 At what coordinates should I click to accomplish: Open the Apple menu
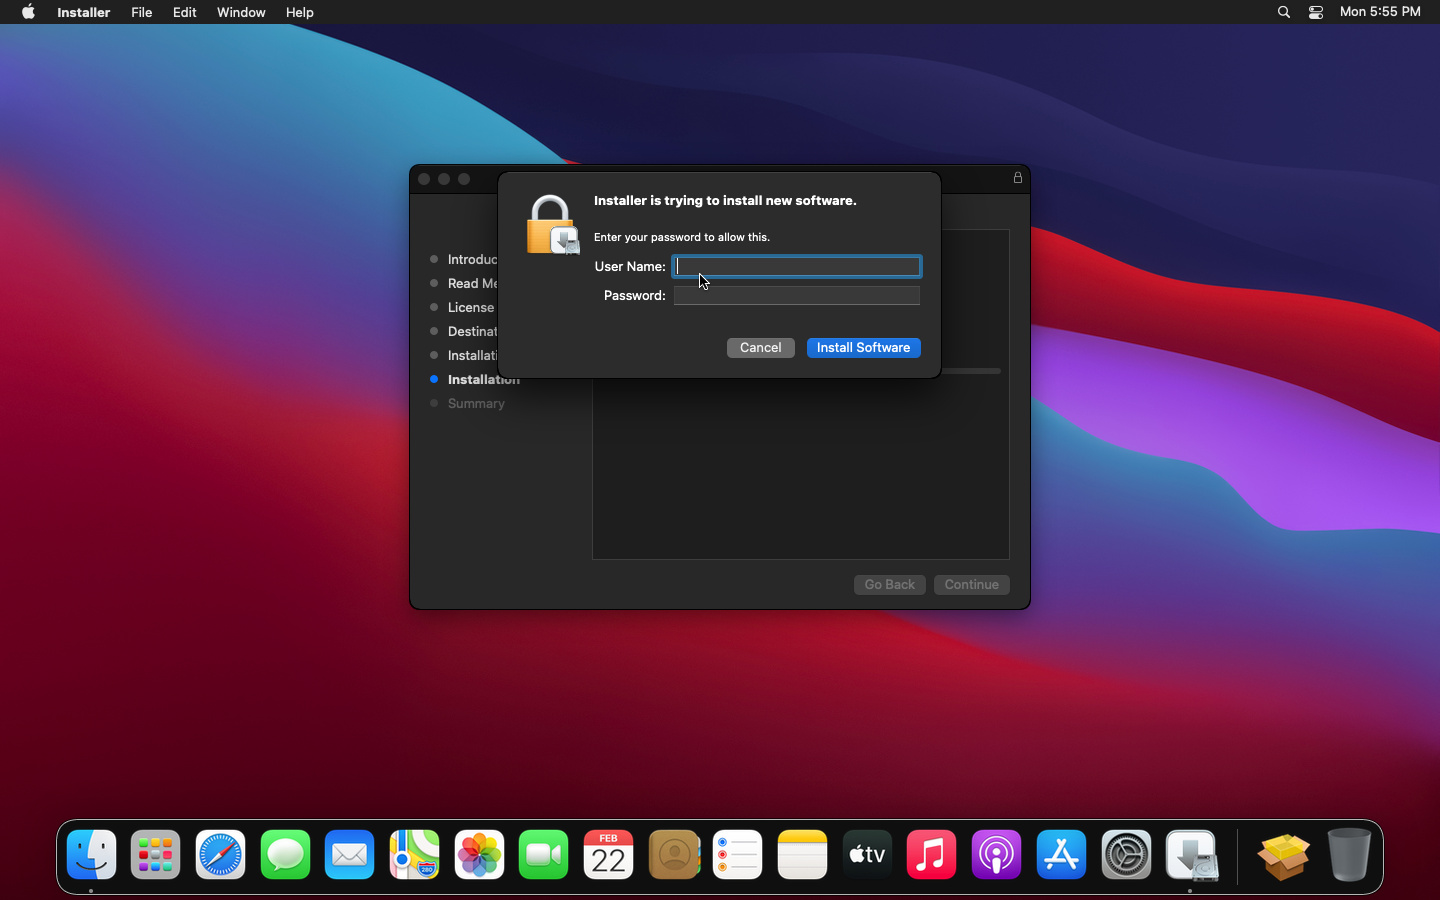click(x=28, y=12)
